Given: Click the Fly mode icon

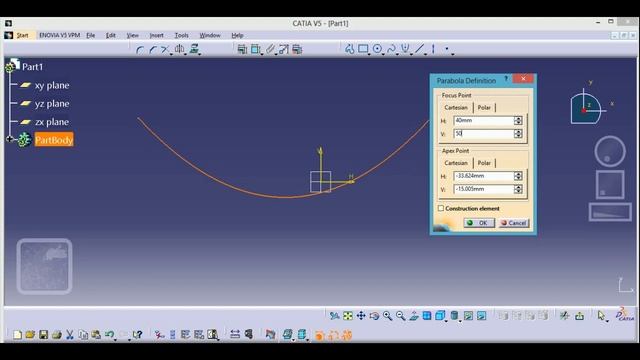Looking at the screenshot, I should coord(335,316).
